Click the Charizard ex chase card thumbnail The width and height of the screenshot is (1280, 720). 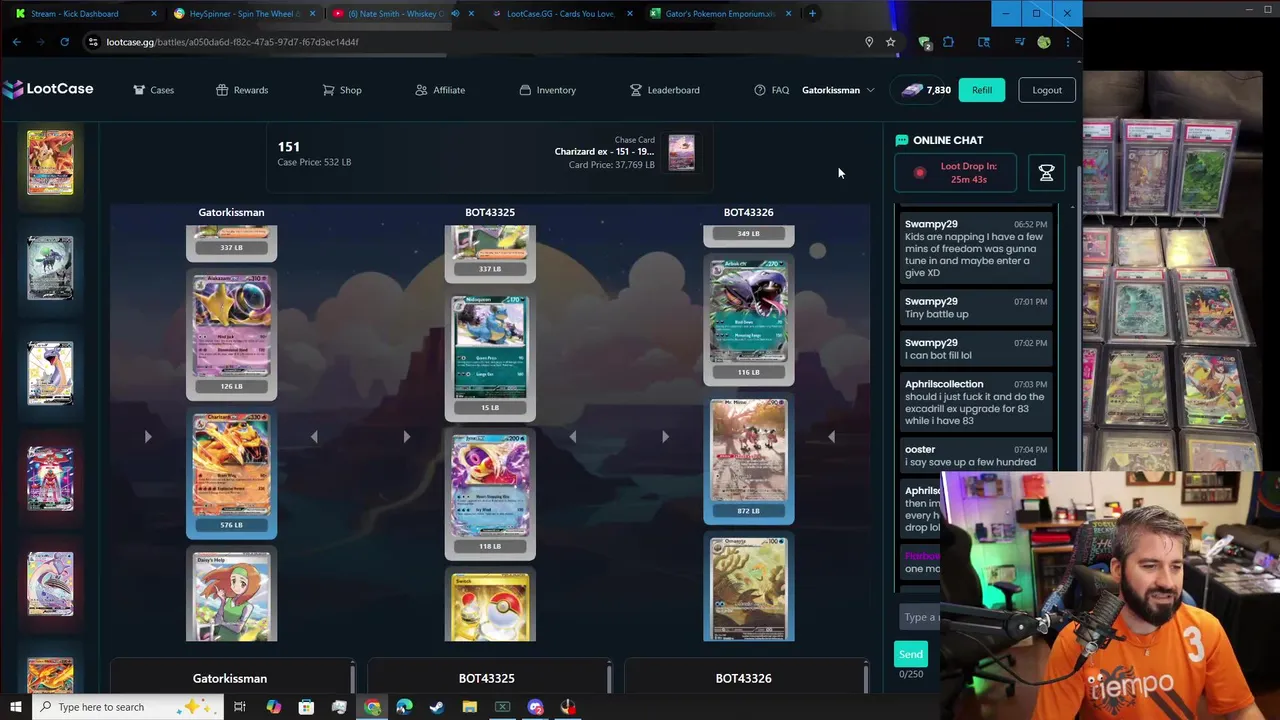681,153
